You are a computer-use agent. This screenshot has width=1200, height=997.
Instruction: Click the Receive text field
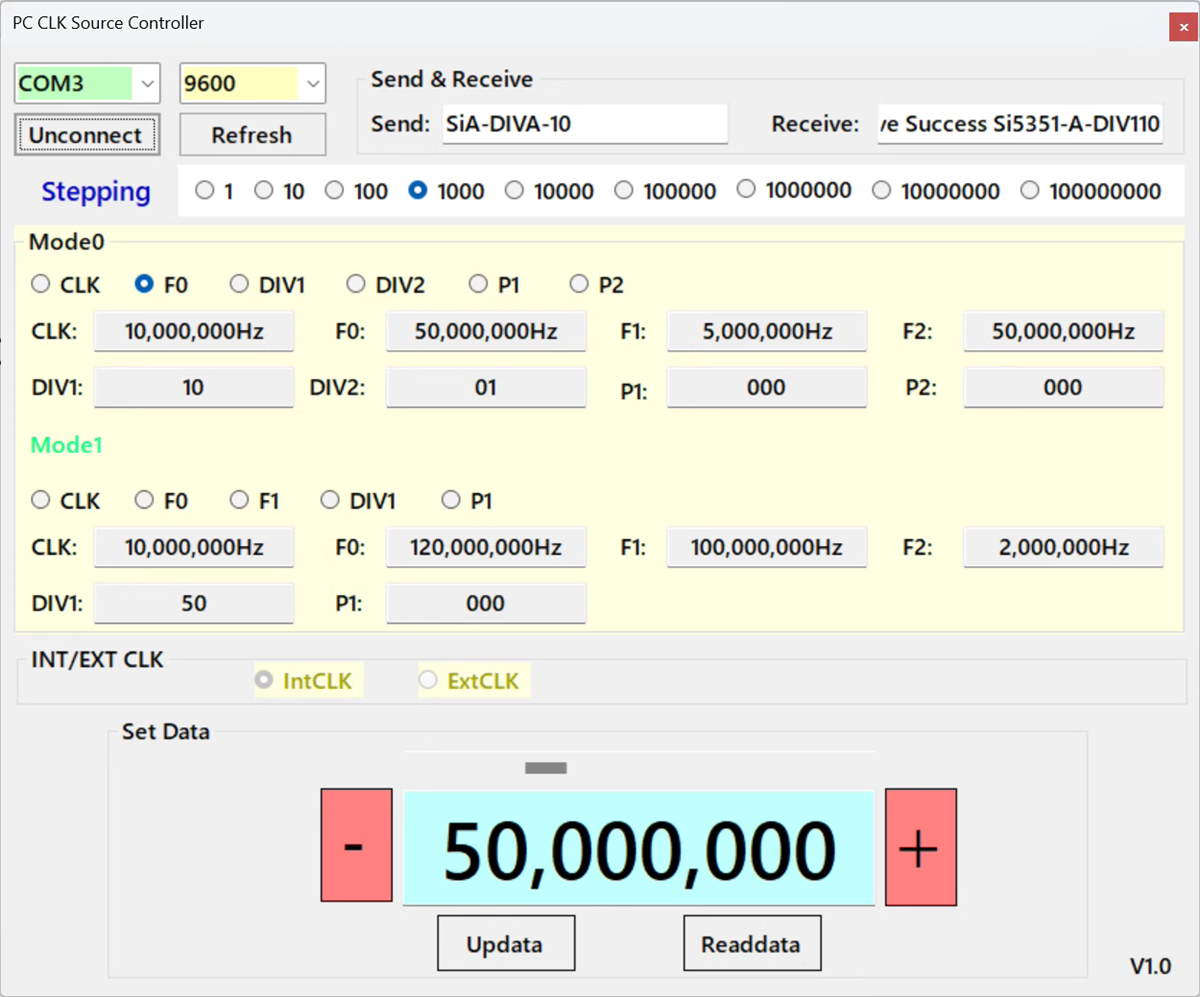coord(1019,124)
